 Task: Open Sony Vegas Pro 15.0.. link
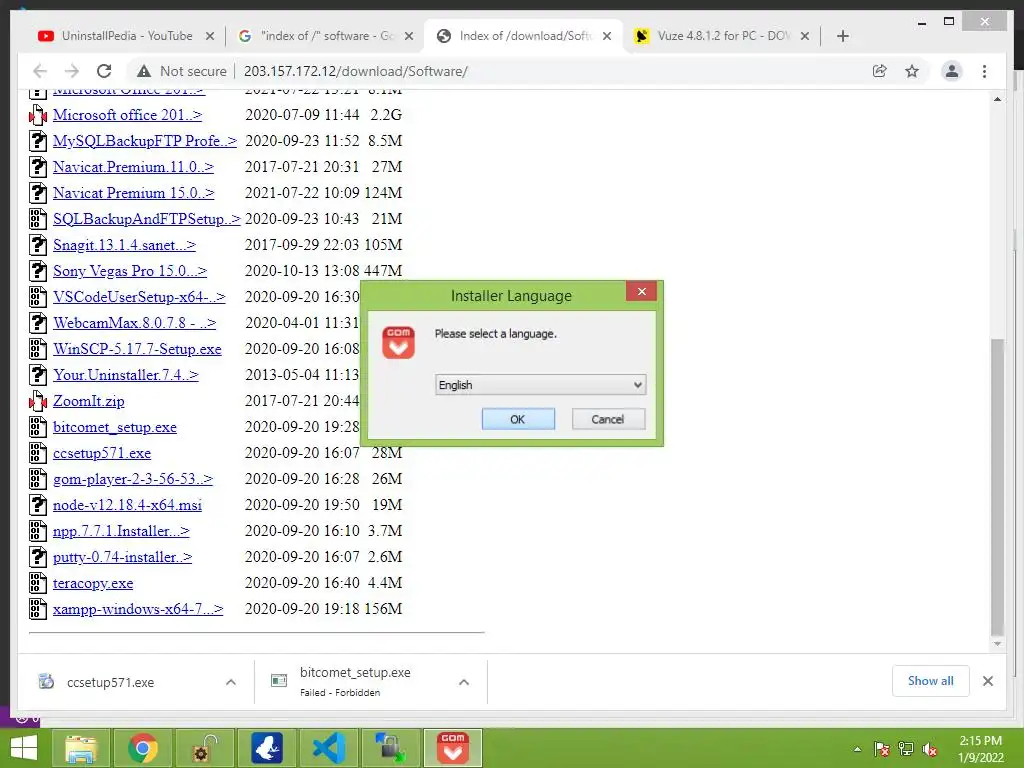click(130, 271)
